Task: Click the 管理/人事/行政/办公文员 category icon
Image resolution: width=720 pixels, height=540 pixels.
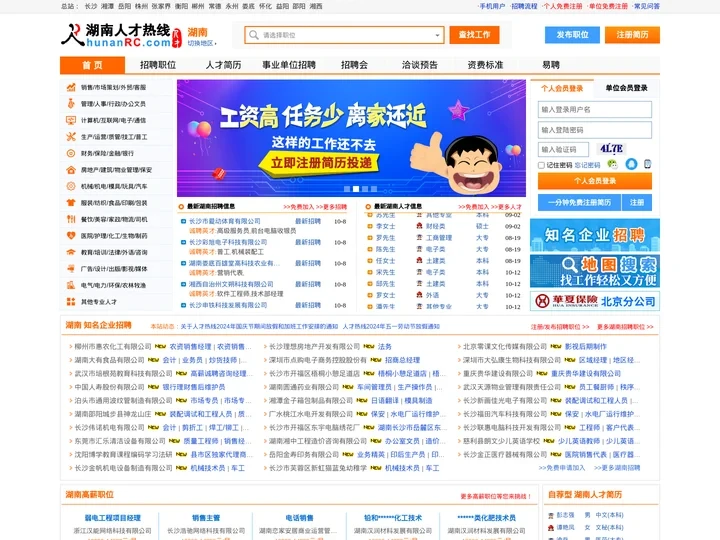Action: pyautogui.click(x=71, y=104)
